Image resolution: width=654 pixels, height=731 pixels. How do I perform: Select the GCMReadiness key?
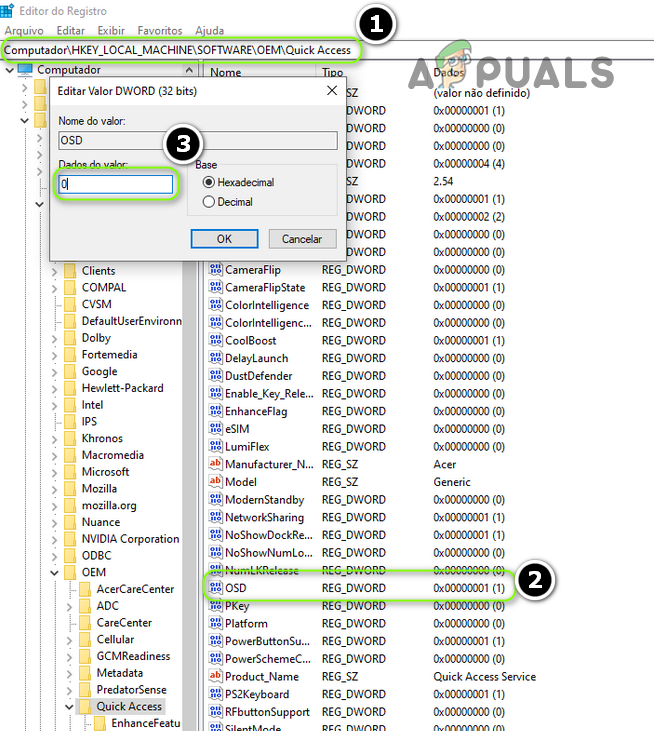coord(133,656)
